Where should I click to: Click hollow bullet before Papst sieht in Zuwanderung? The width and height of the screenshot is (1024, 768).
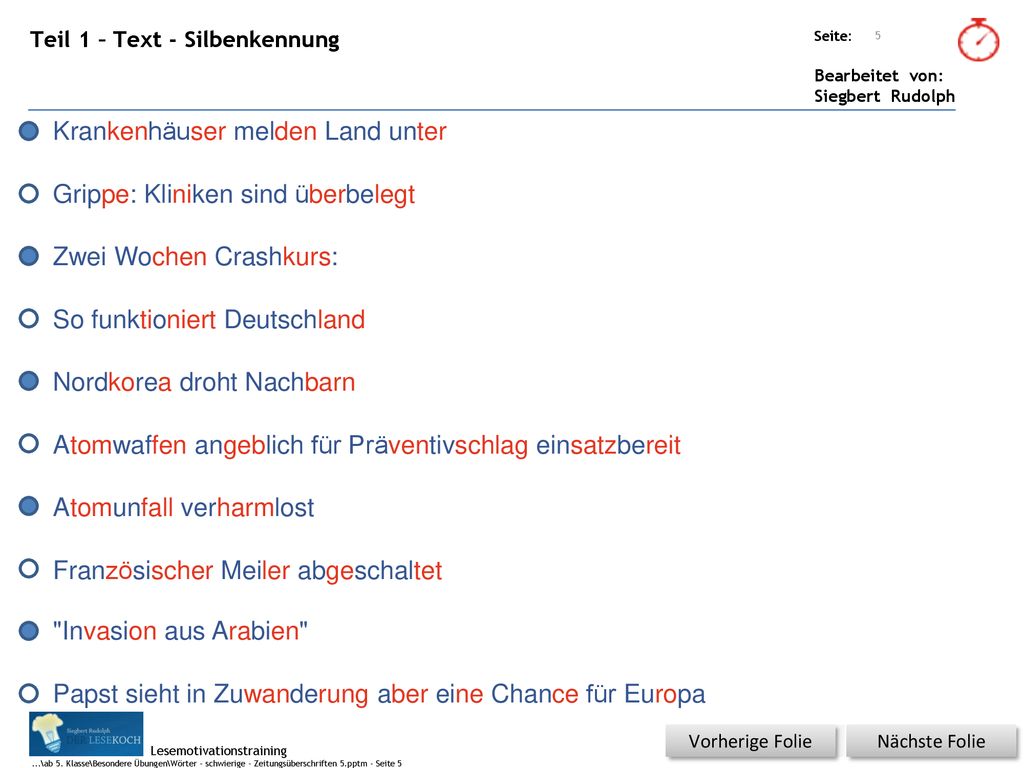click(29, 693)
